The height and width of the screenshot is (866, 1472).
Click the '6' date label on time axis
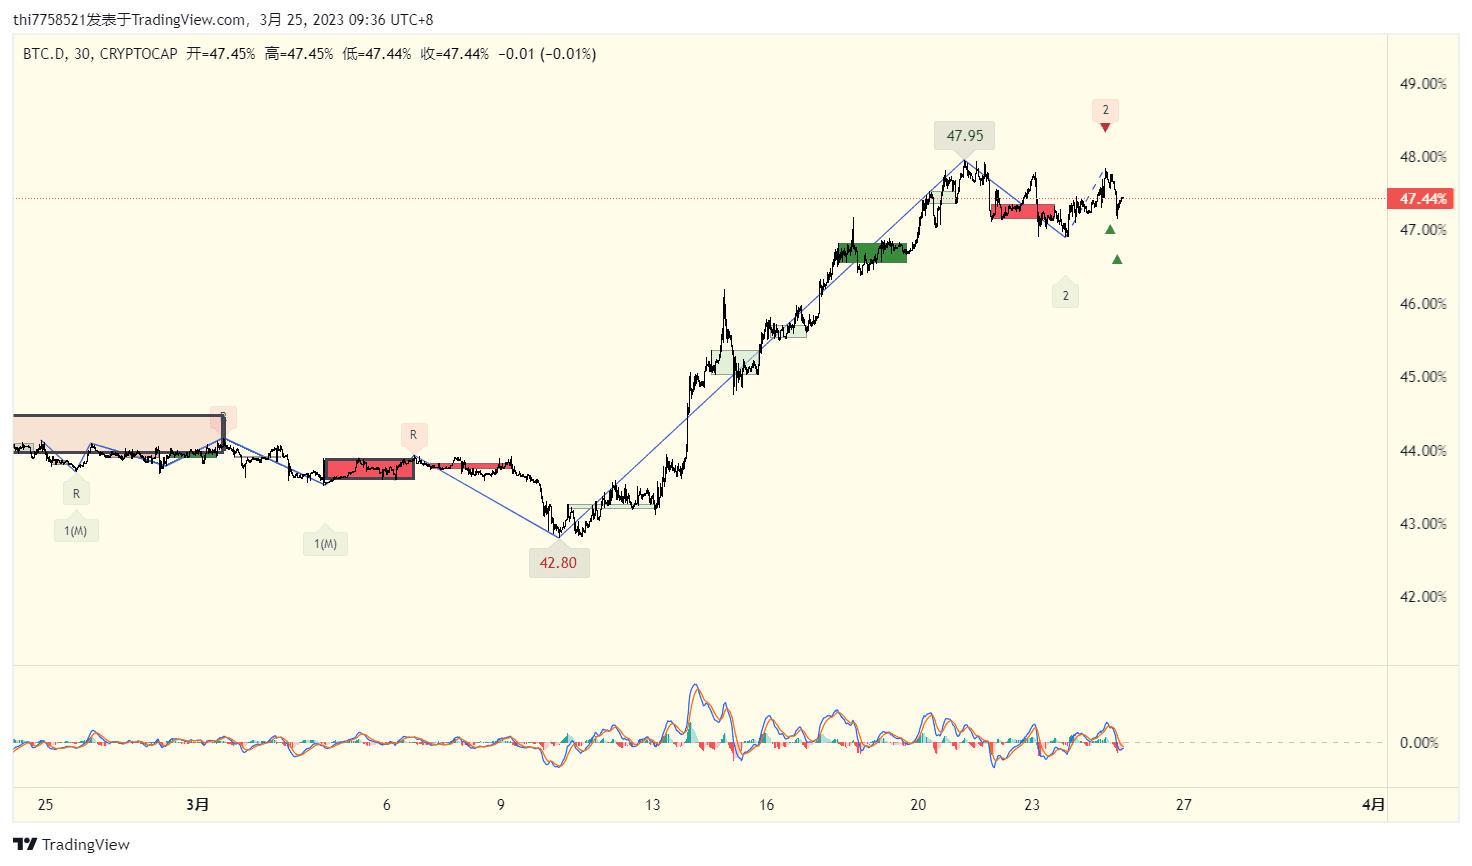coord(387,805)
